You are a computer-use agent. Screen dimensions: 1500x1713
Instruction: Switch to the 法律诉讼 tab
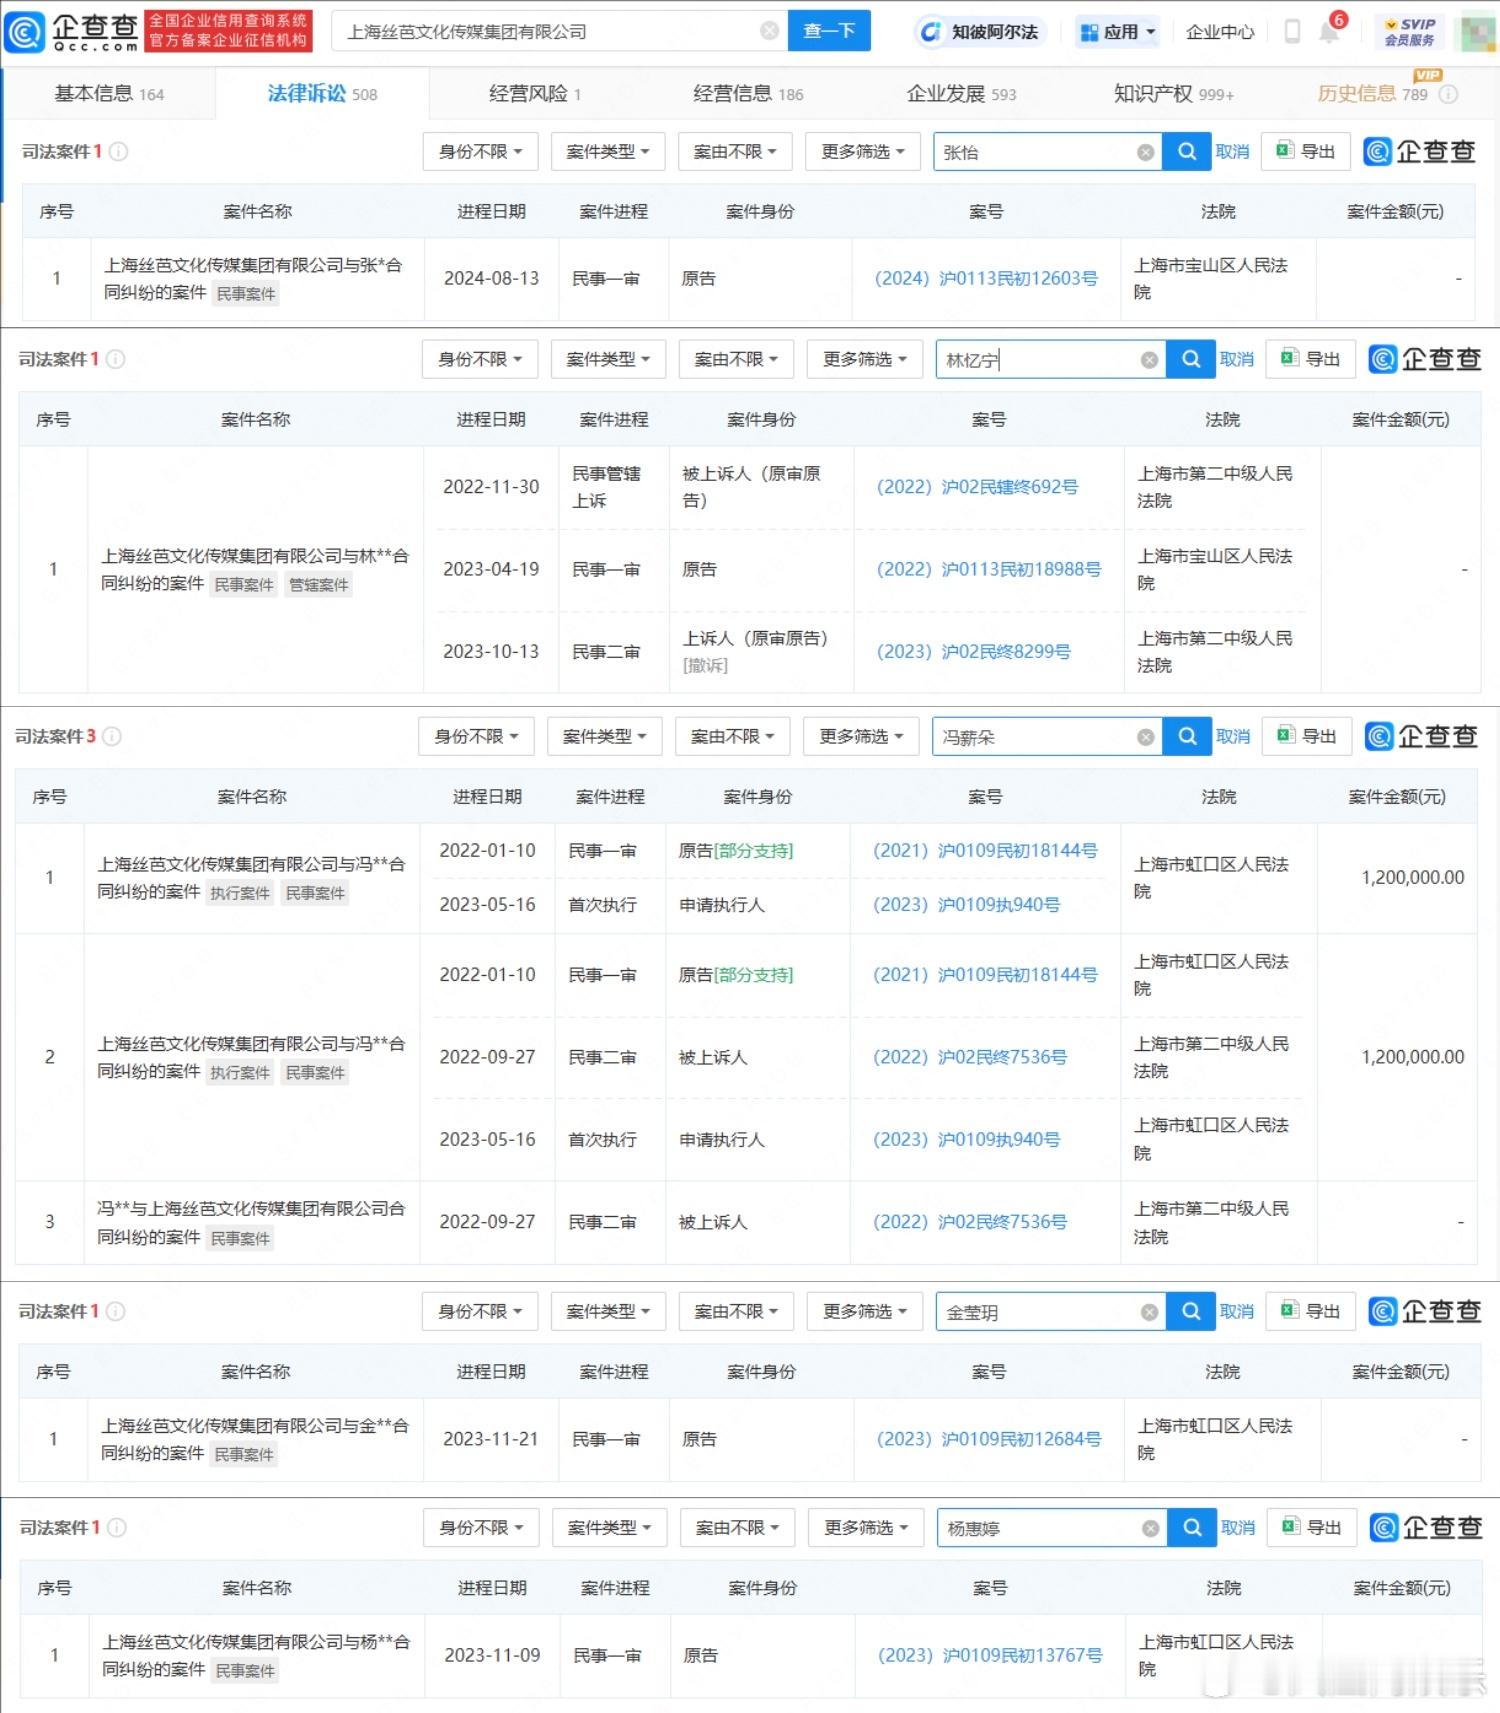click(322, 94)
